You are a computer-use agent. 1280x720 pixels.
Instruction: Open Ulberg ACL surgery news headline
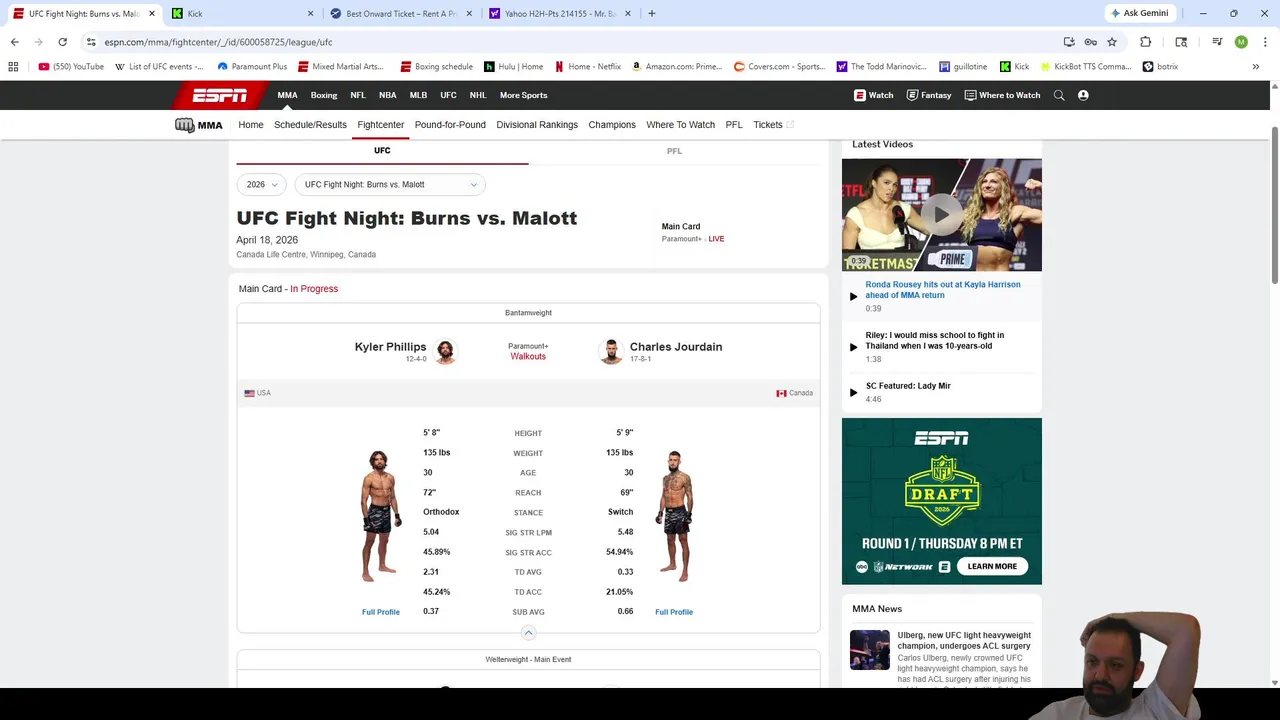pos(964,641)
